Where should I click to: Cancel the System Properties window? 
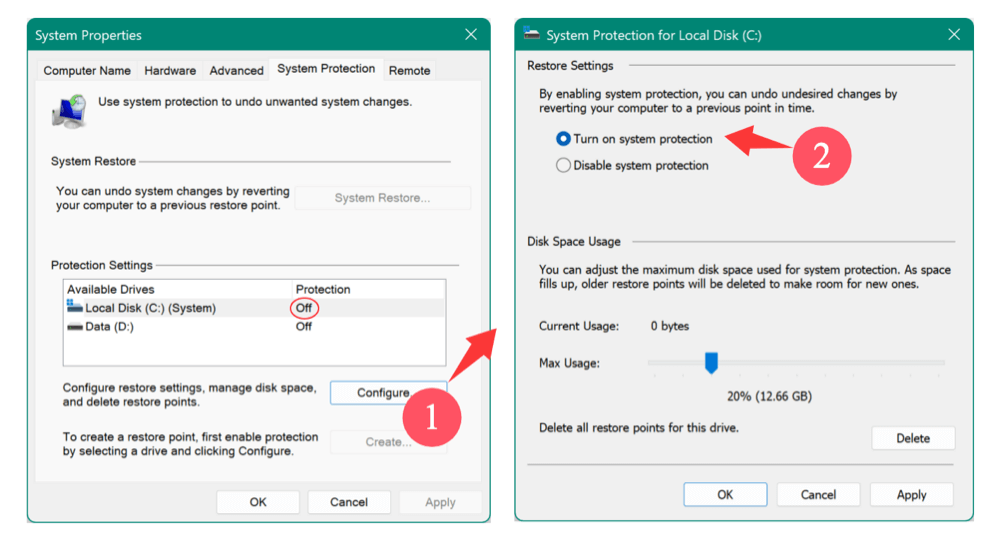tap(349, 502)
